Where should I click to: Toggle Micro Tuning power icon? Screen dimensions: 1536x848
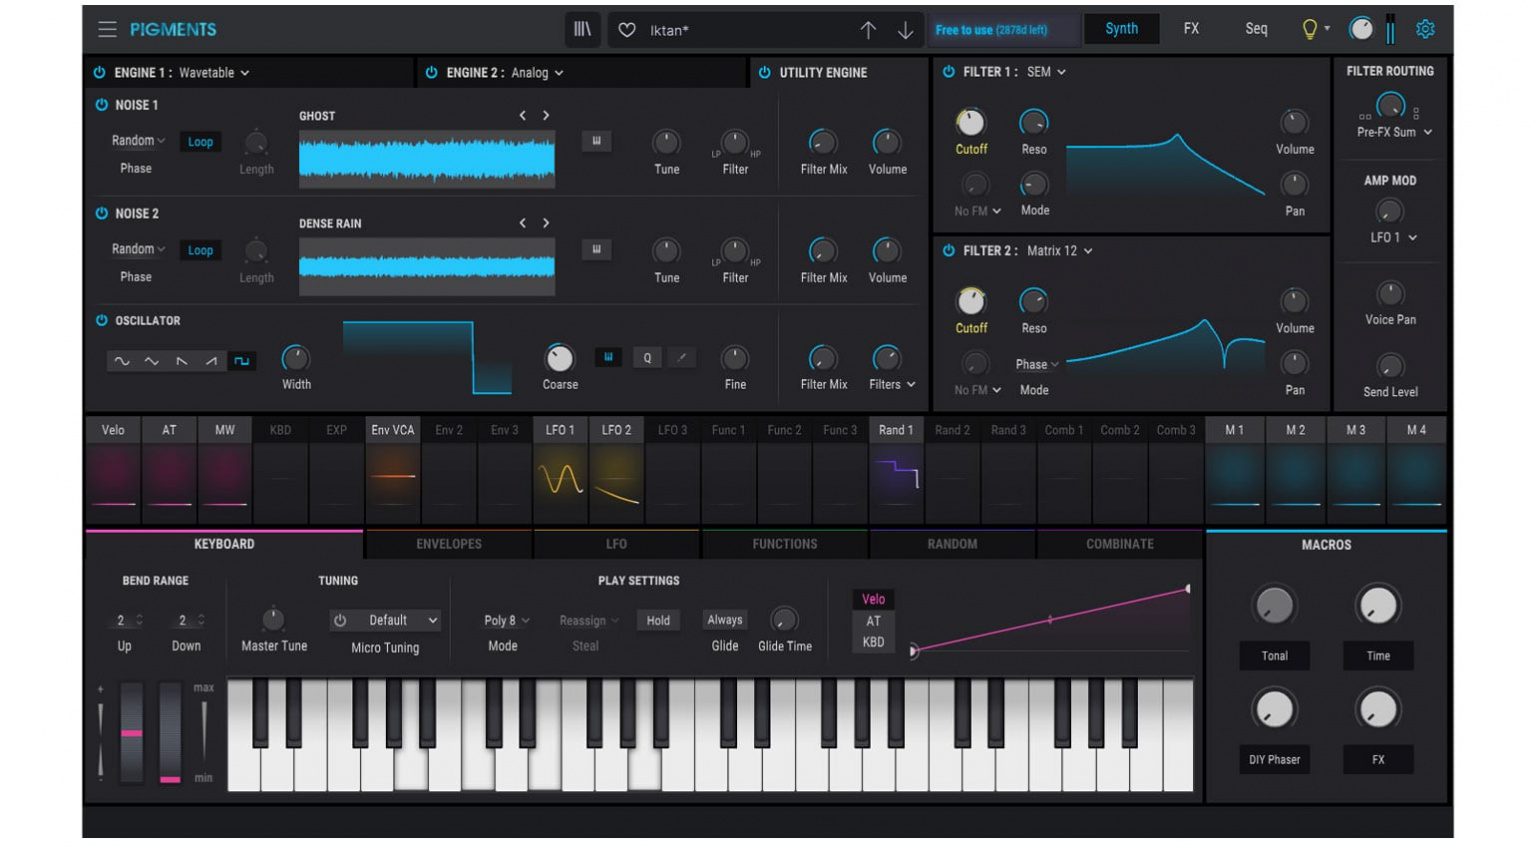tap(340, 620)
